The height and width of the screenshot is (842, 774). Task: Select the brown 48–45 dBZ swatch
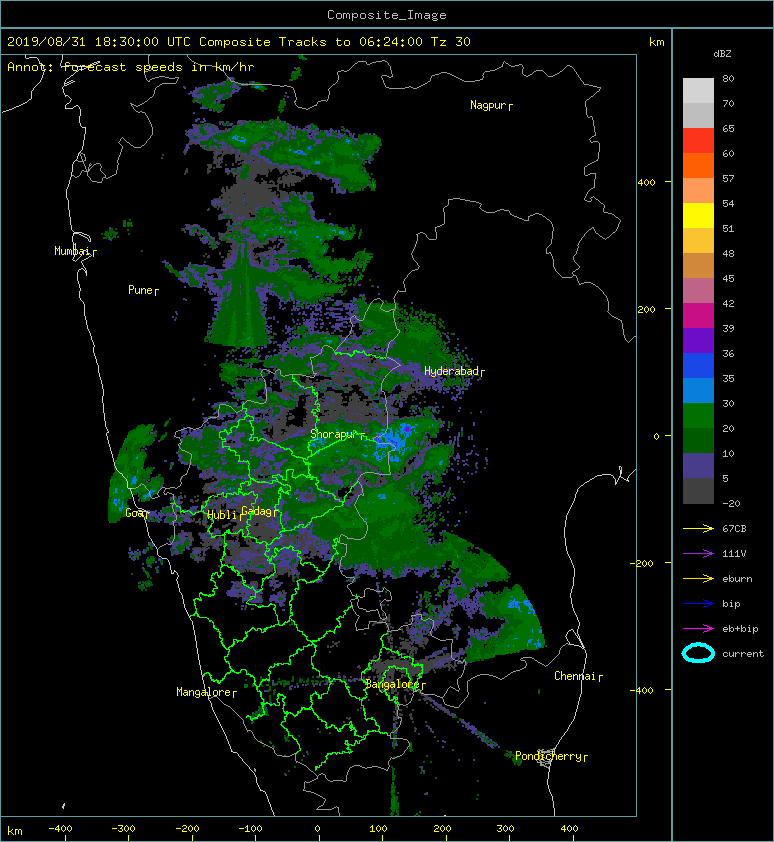coord(698,265)
